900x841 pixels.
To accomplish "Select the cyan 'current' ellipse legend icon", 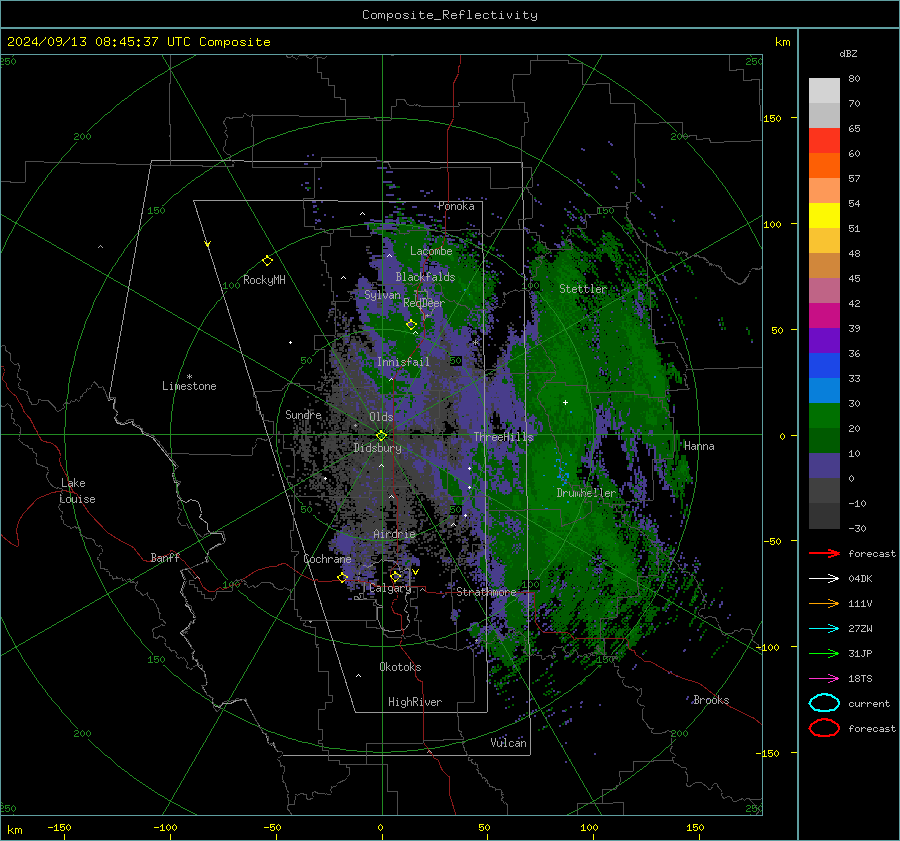I will [824, 703].
